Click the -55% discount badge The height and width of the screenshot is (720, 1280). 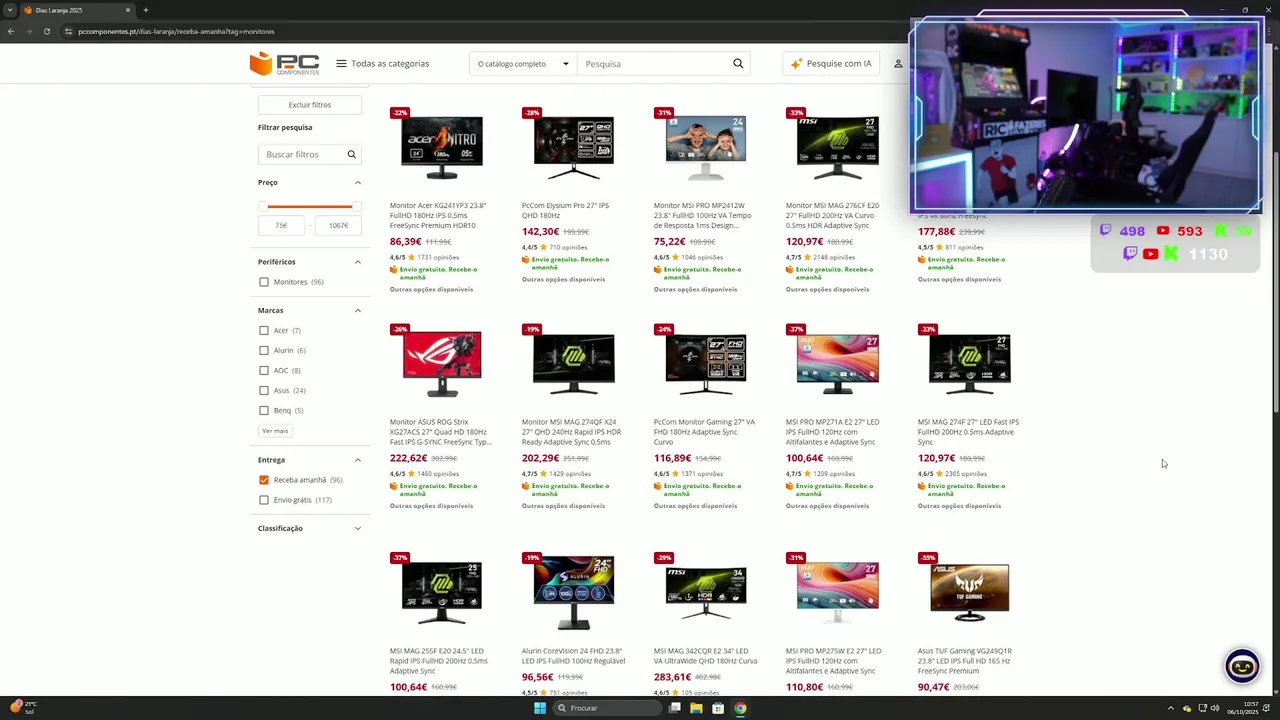point(928,558)
